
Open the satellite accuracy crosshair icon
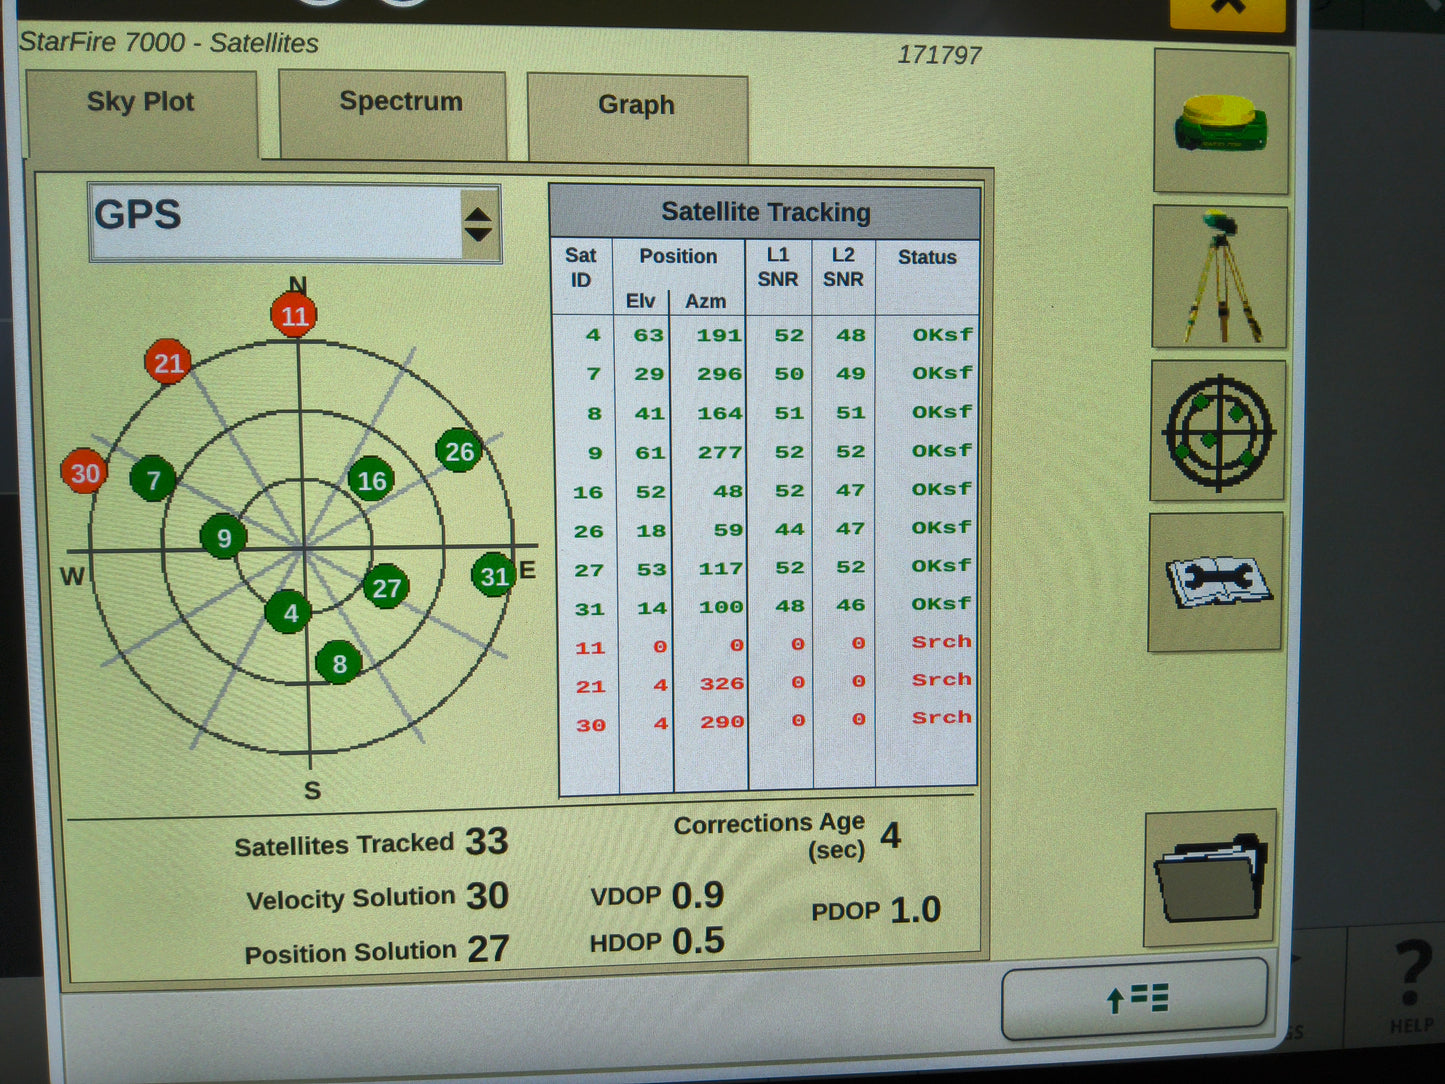1220,432
